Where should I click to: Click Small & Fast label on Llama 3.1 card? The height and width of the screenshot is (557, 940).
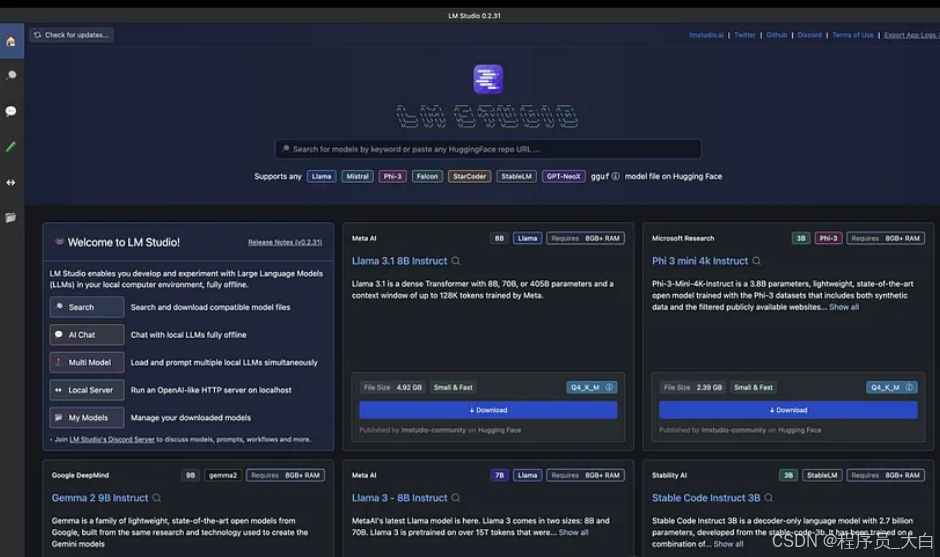453,387
